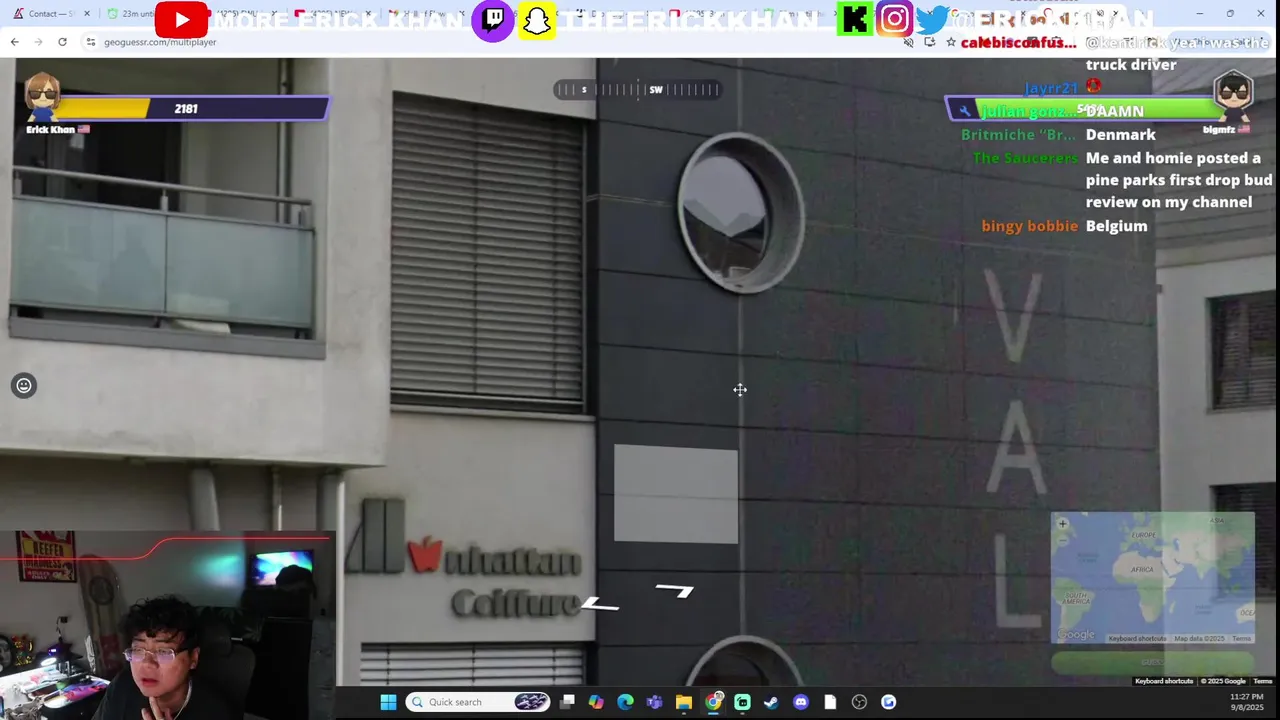This screenshot has height=720, width=1280.
Task: View site information icon in address bar
Action: [90, 42]
